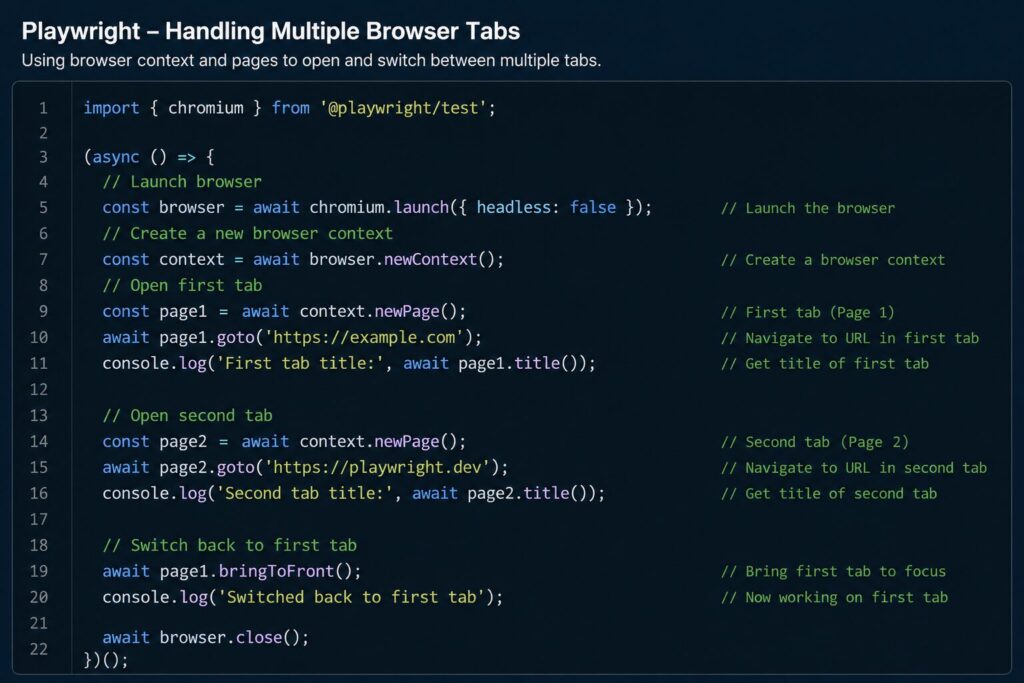The image size is (1024, 683).
Task: Click the trailing comment '// First tab (Page 1)'
Action: point(807,312)
